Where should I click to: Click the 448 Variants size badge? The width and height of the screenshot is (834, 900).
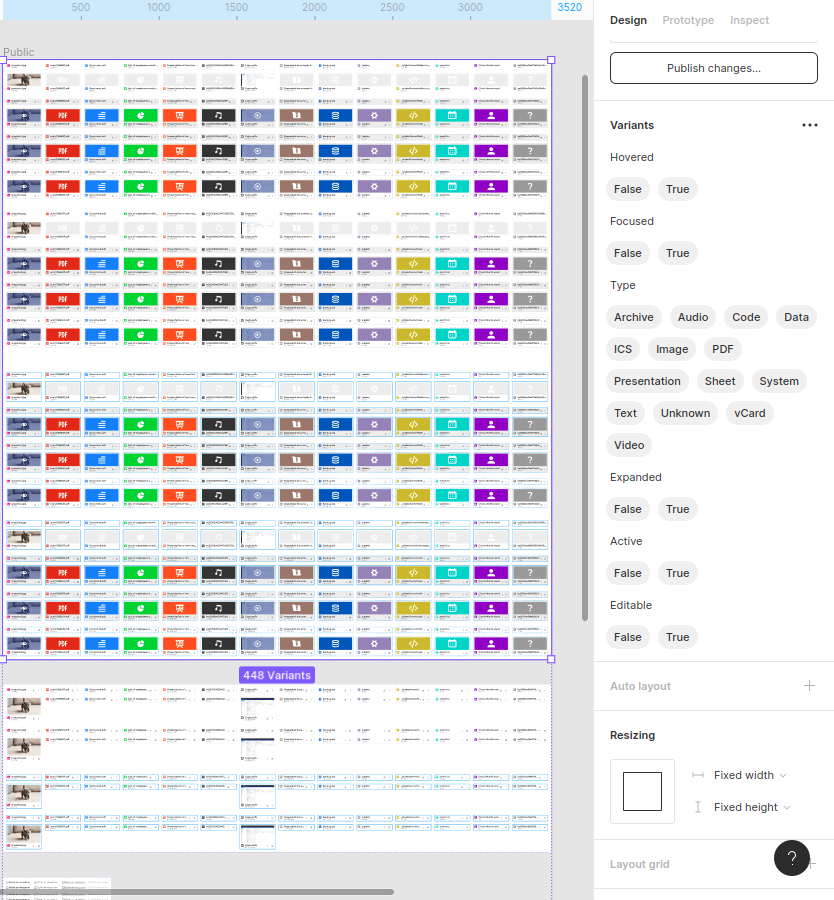coord(276,675)
